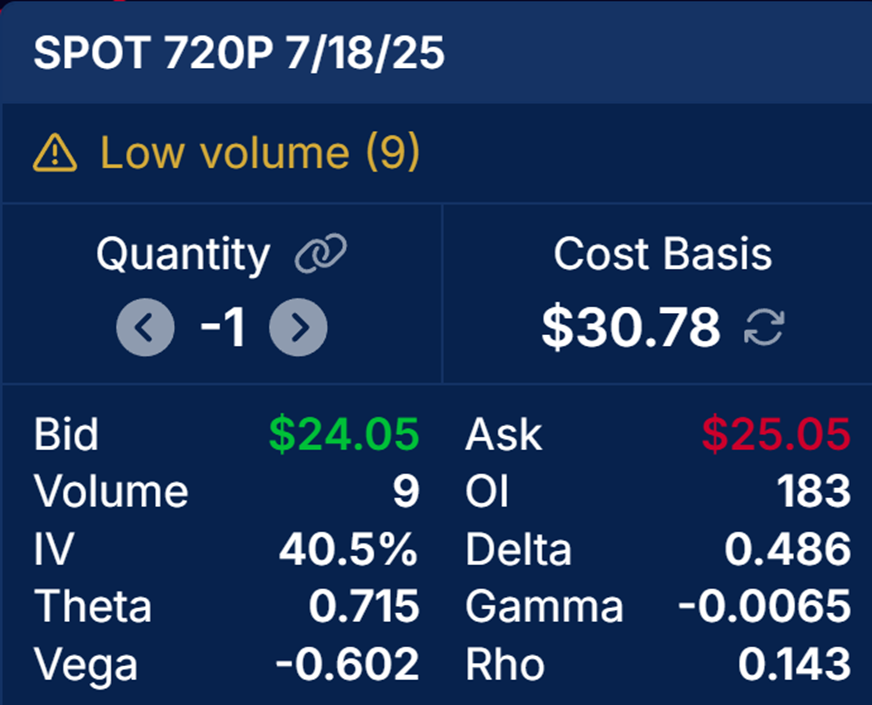The height and width of the screenshot is (705, 872).
Task: Select the Low volume (9) warning text
Action: (260, 152)
